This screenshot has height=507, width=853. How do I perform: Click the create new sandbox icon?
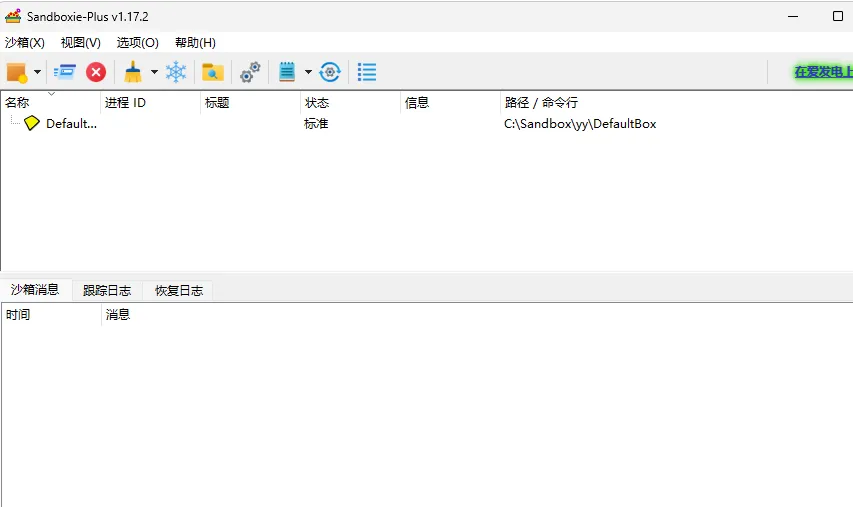[x=16, y=72]
